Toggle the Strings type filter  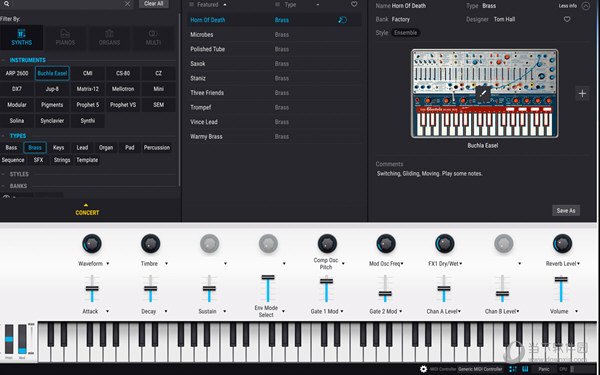click(x=62, y=160)
